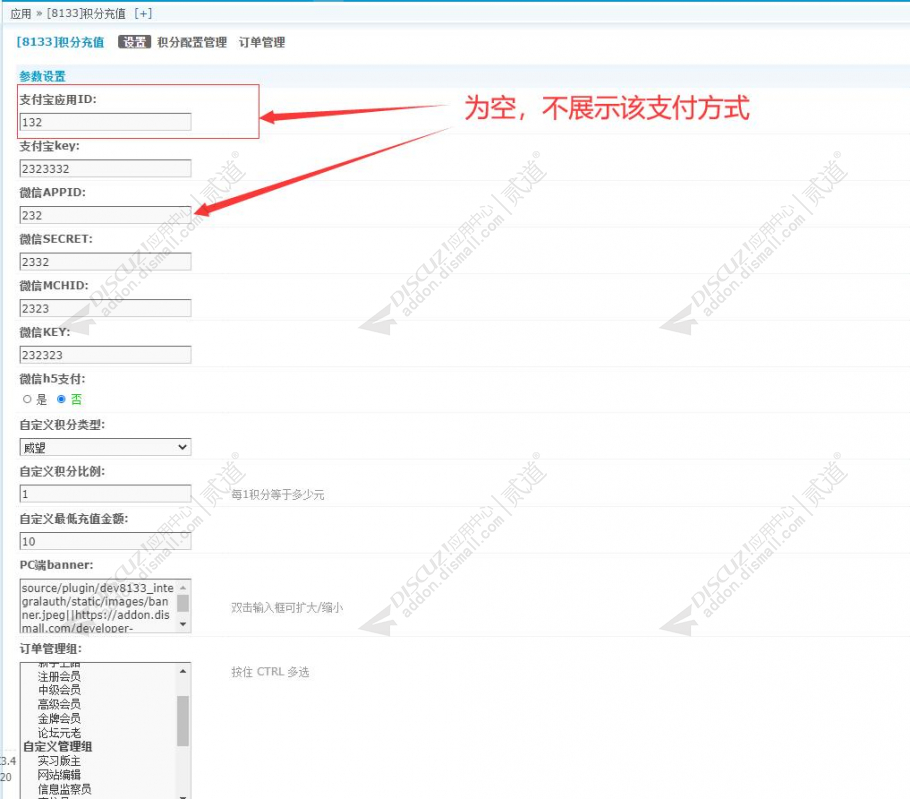
Task: Select 中级会员 in 订单管理组 list
Action: click(59, 690)
